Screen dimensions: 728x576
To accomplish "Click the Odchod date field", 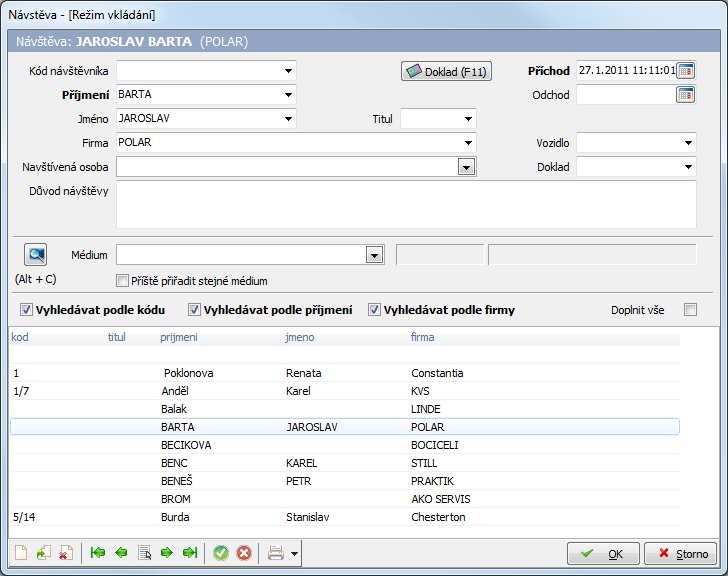I will (x=626, y=95).
